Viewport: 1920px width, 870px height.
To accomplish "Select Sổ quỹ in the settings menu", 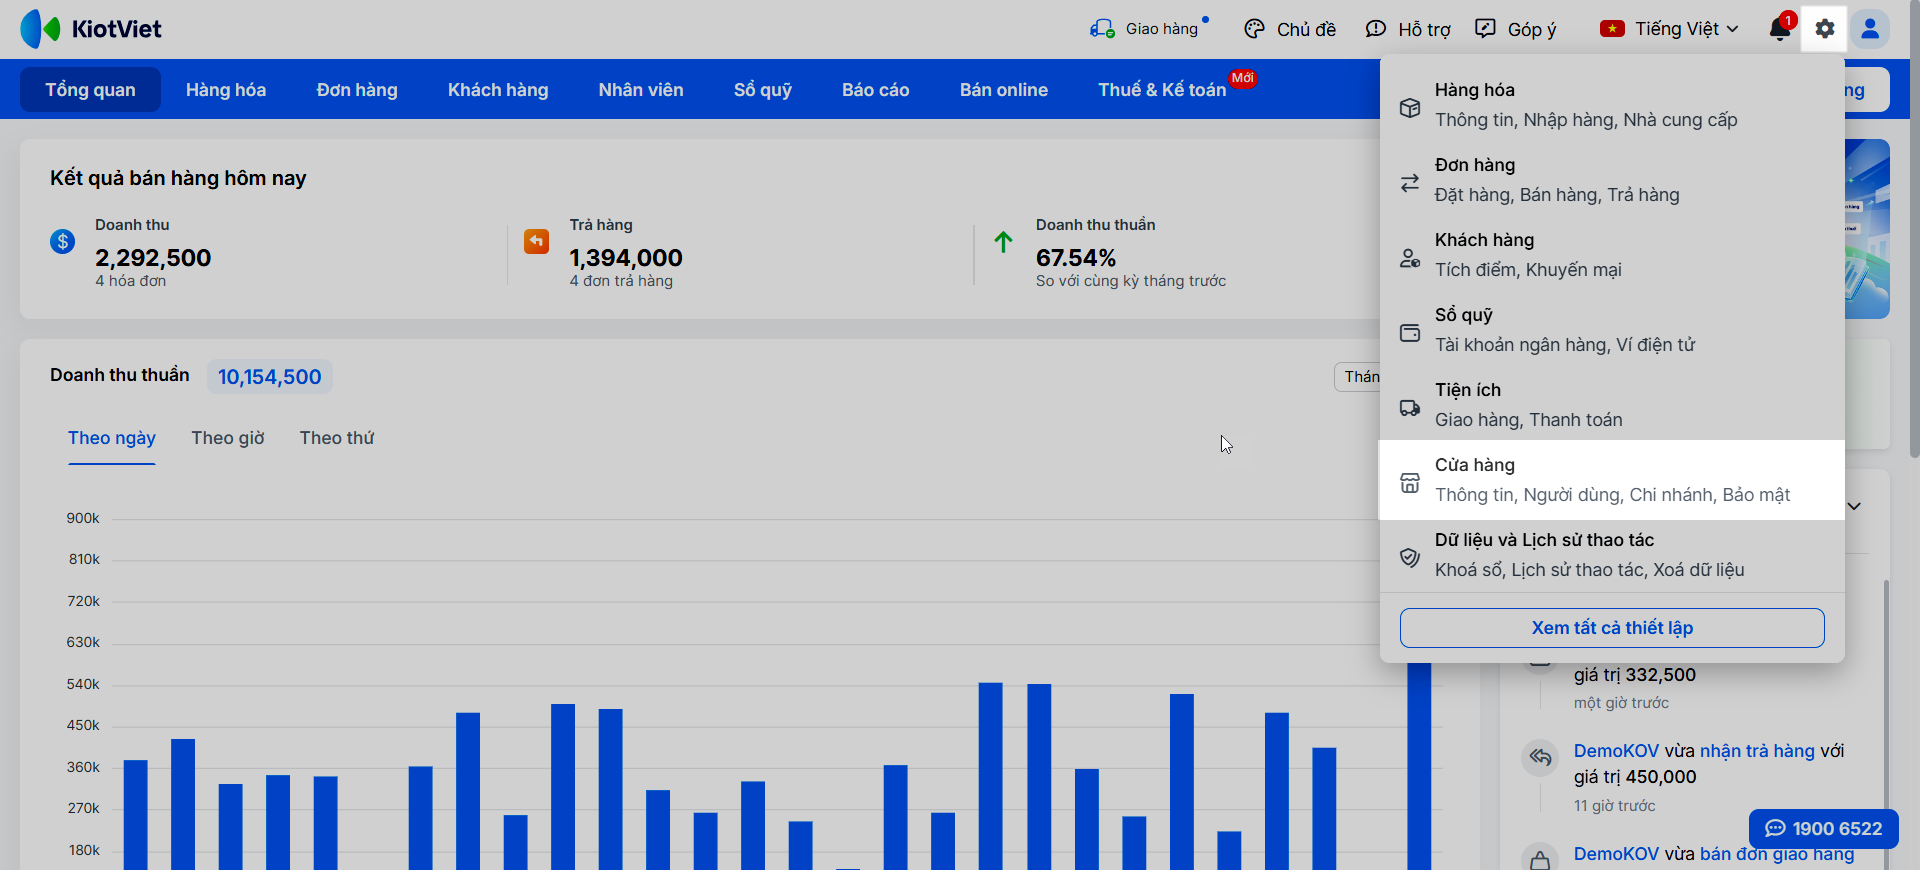I will click(x=1612, y=330).
